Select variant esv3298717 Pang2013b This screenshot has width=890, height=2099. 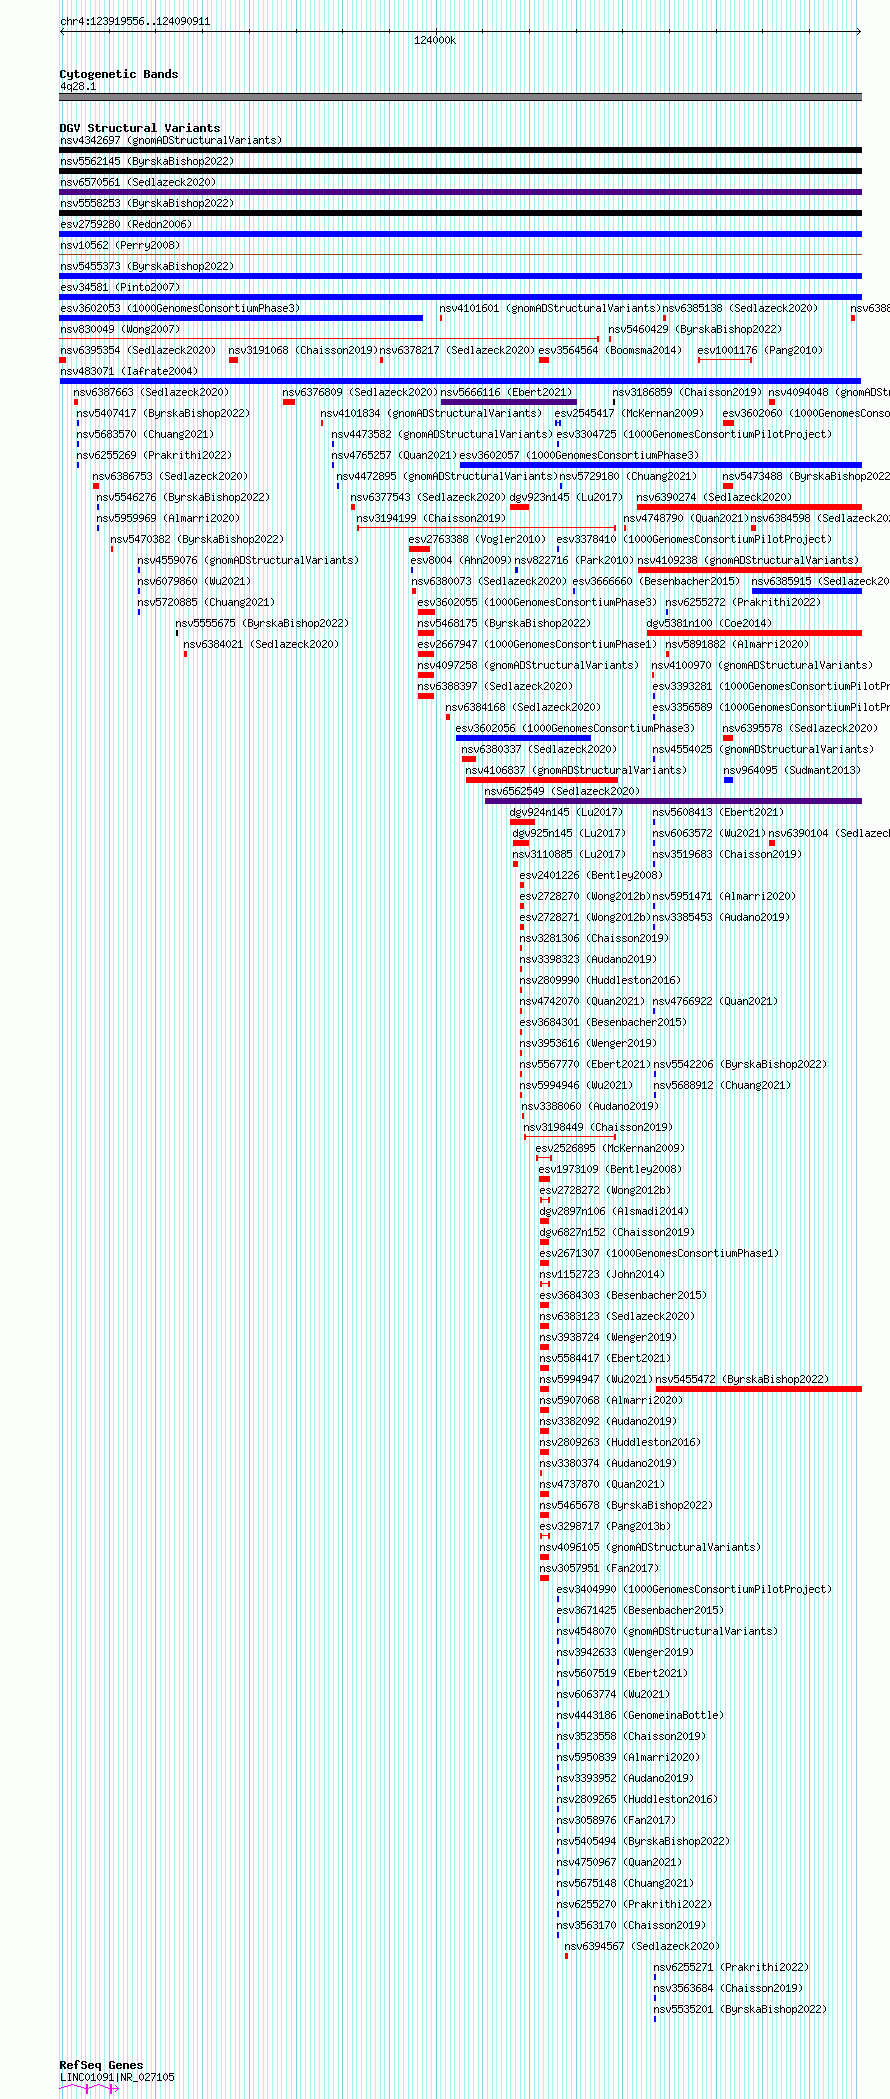pos(605,1526)
